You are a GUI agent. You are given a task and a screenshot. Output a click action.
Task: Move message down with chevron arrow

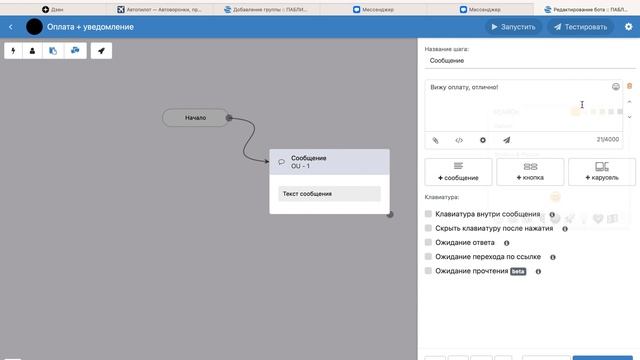click(629, 117)
